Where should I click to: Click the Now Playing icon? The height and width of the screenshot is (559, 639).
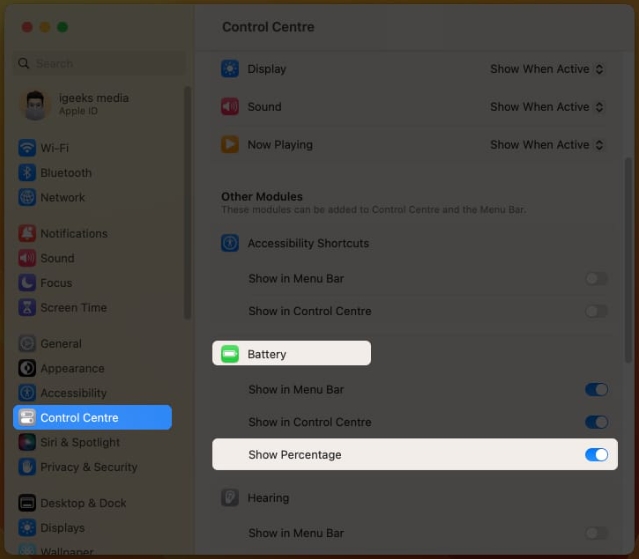coord(230,145)
